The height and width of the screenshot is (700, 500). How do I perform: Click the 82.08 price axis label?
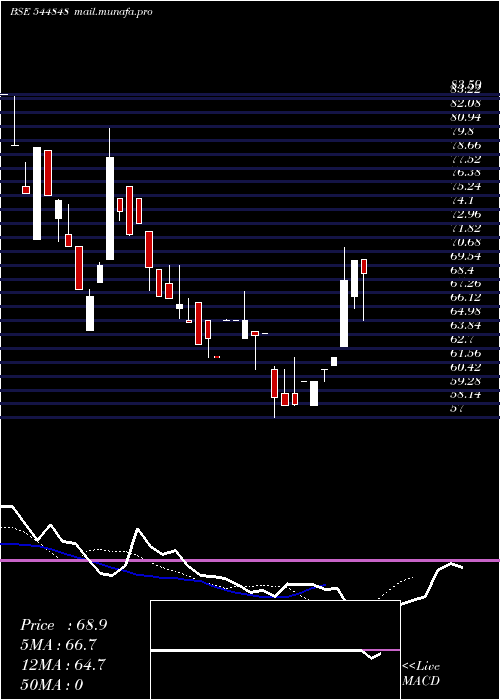click(x=466, y=104)
